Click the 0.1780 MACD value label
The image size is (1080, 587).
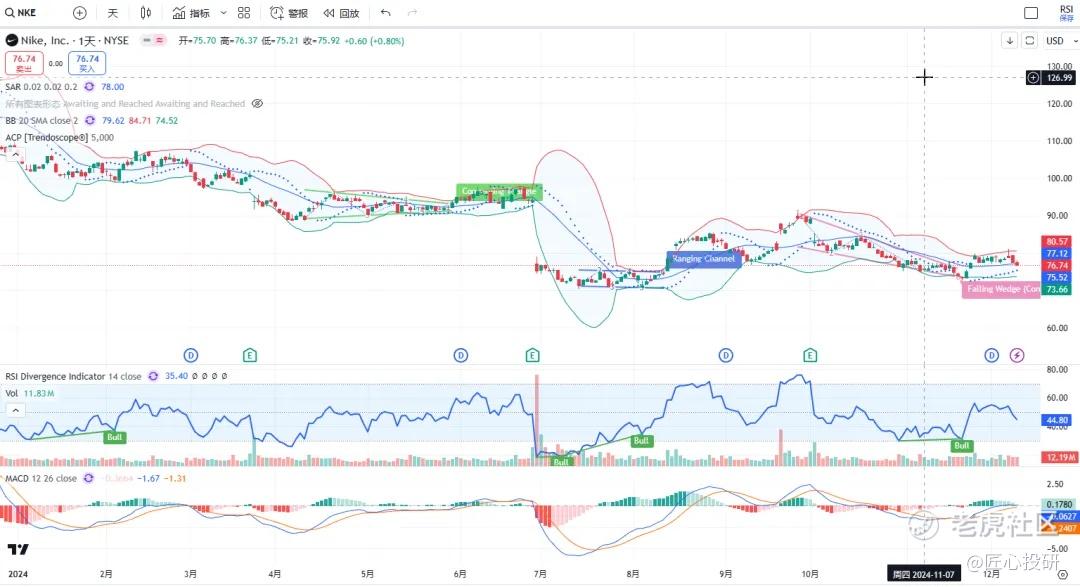click(x=1059, y=504)
